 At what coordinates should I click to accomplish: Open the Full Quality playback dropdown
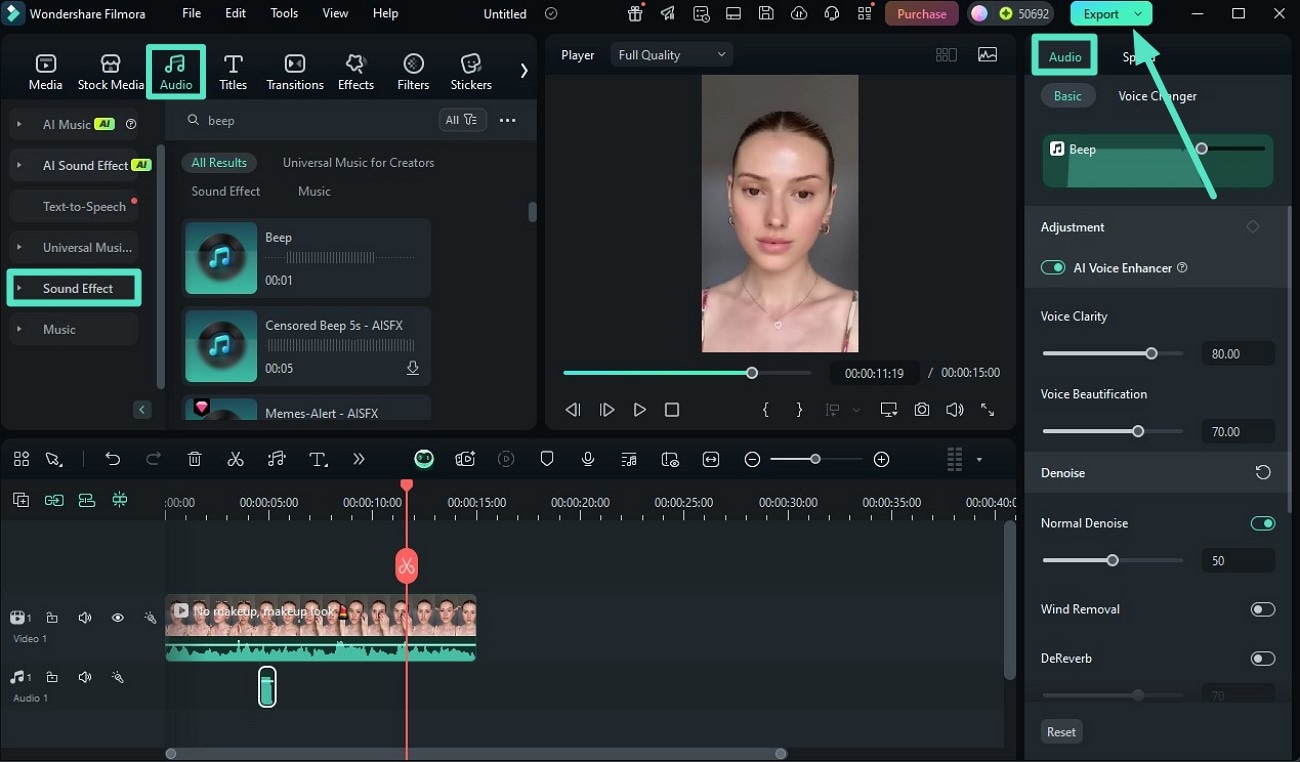coord(671,55)
